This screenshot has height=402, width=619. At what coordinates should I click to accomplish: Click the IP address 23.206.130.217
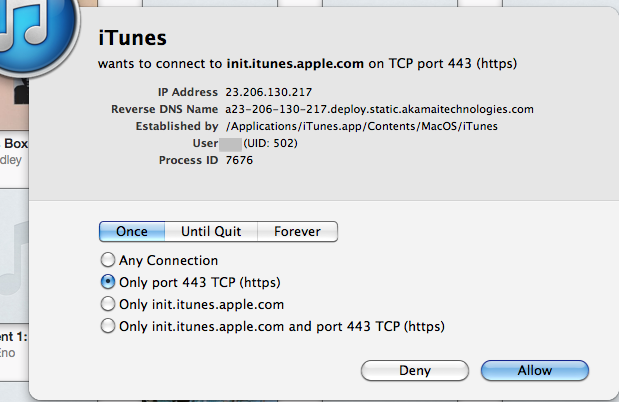click(x=268, y=92)
